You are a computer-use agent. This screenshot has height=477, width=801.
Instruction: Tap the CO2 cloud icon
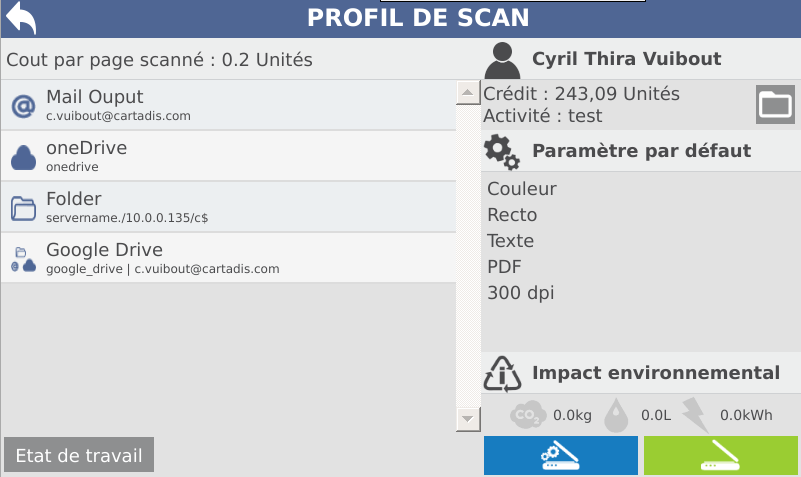pos(528,414)
